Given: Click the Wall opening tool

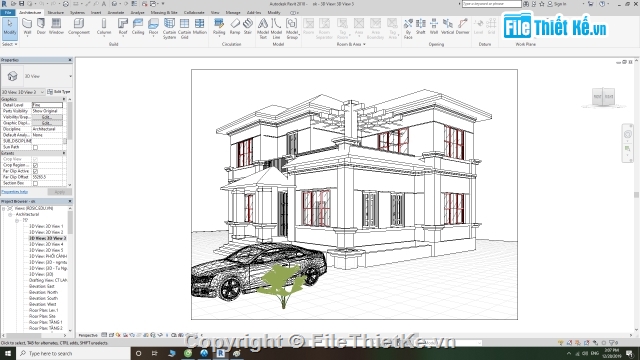Looking at the screenshot, I should tap(434, 27).
